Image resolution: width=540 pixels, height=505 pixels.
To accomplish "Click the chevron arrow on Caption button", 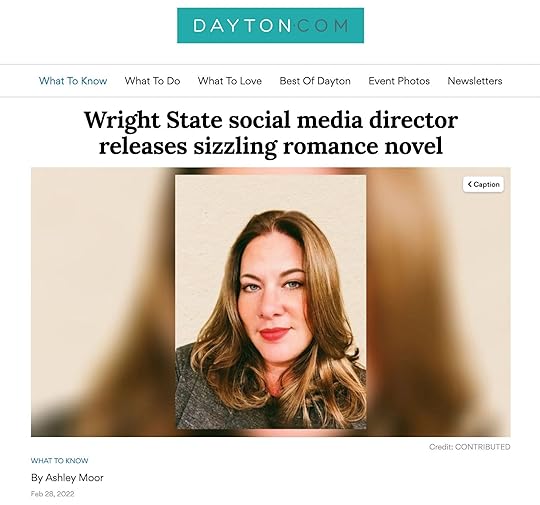I will pyautogui.click(x=469, y=184).
